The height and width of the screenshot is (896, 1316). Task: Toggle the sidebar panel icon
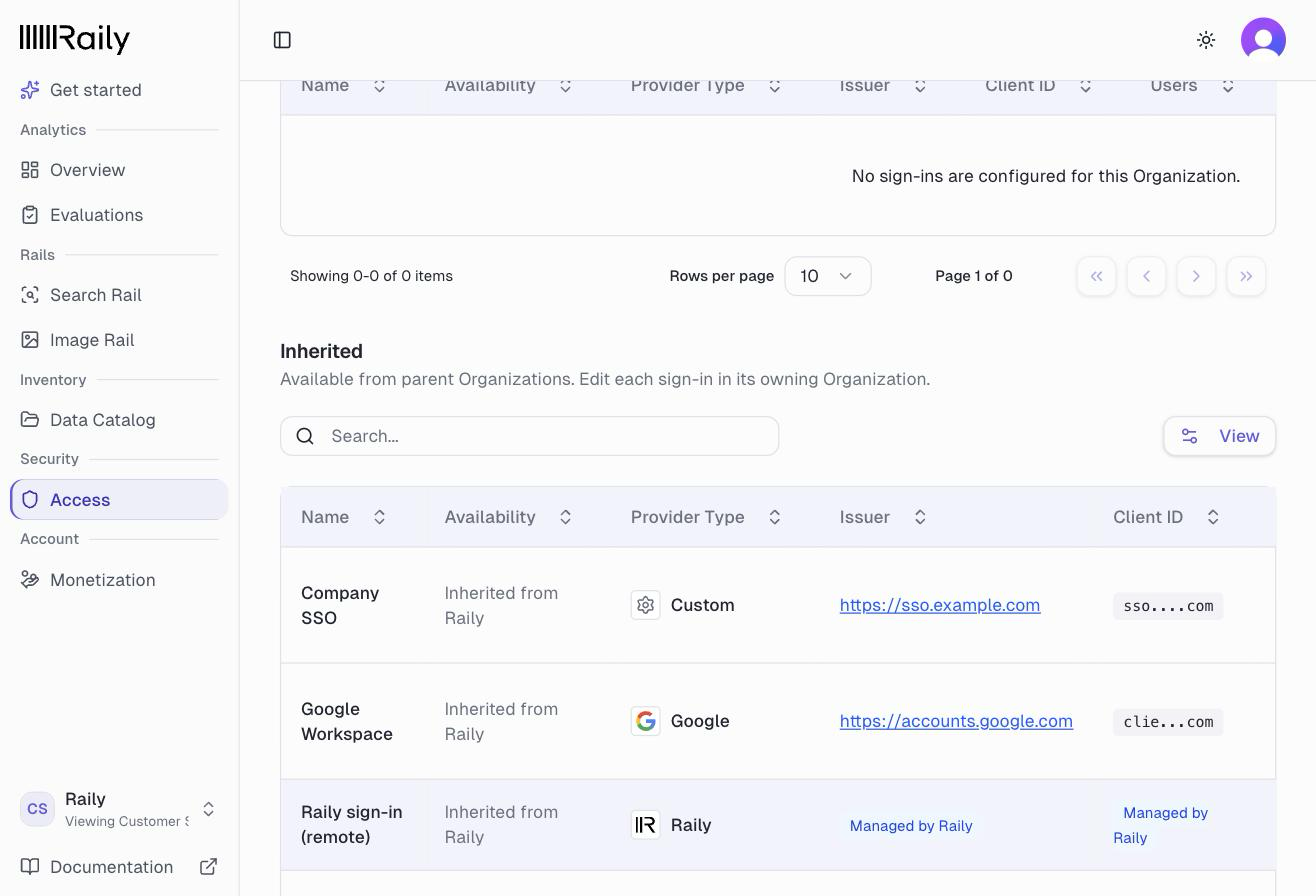pyautogui.click(x=282, y=40)
